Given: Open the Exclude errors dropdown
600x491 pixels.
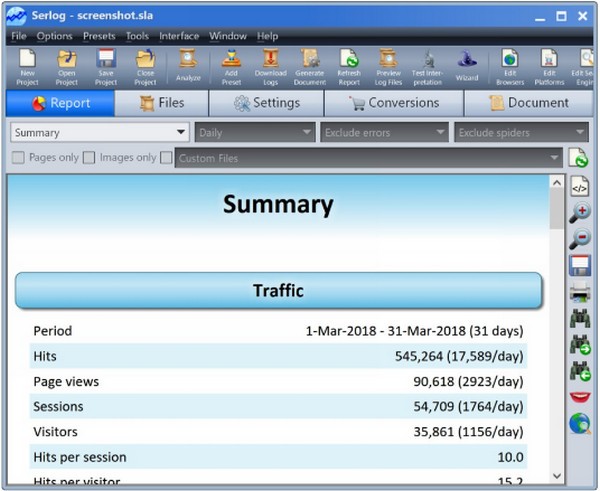Looking at the screenshot, I should pos(385,132).
